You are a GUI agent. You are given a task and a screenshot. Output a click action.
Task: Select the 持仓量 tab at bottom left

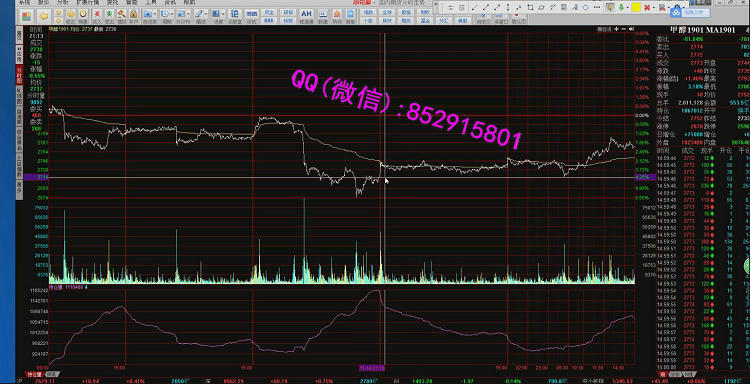pos(34,374)
